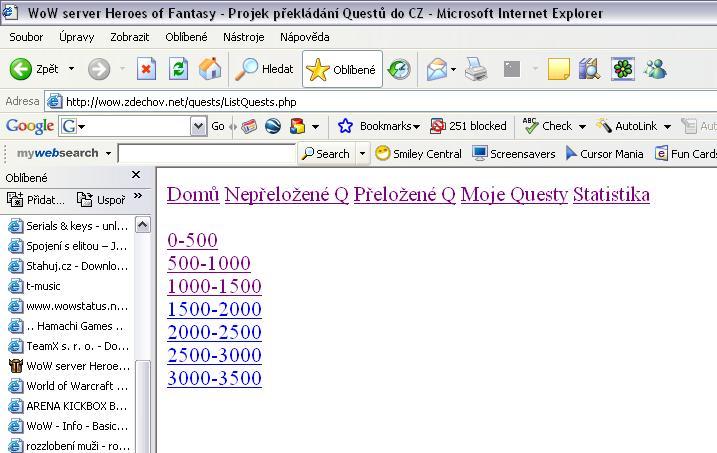This screenshot has height=453, width=717.
Task: Expand the Check dropdown arrow
Action: (x=582, y=126)
